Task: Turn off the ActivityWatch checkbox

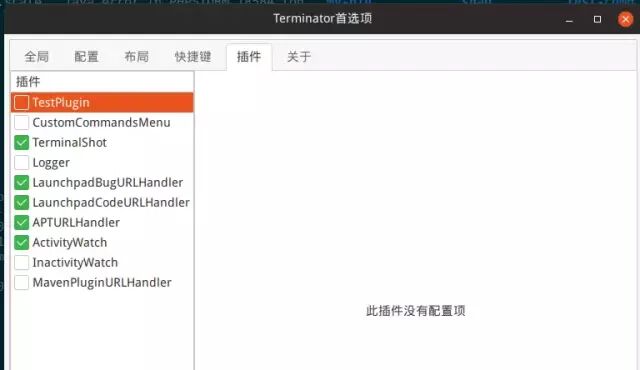Action: click(x=22, y=242)
